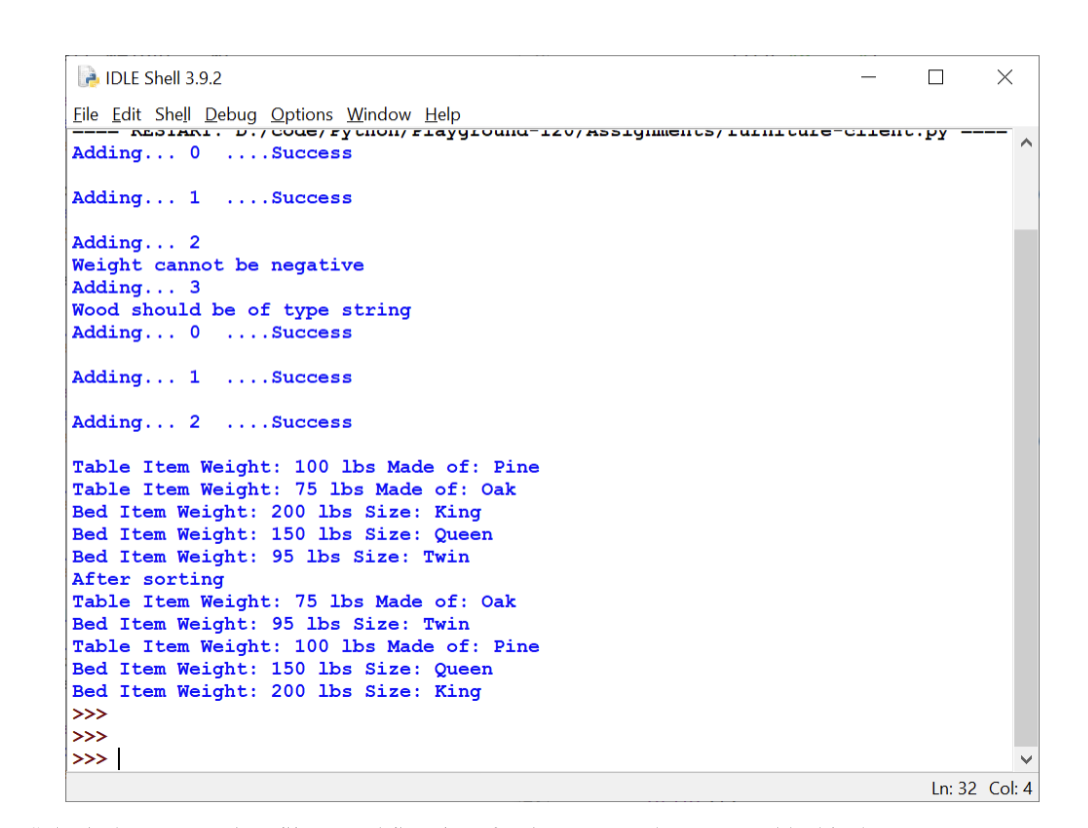This screenshot has width=1088, height=828.
Task: Place the cursor at the active shell prompt
Action: pos(118,758)
